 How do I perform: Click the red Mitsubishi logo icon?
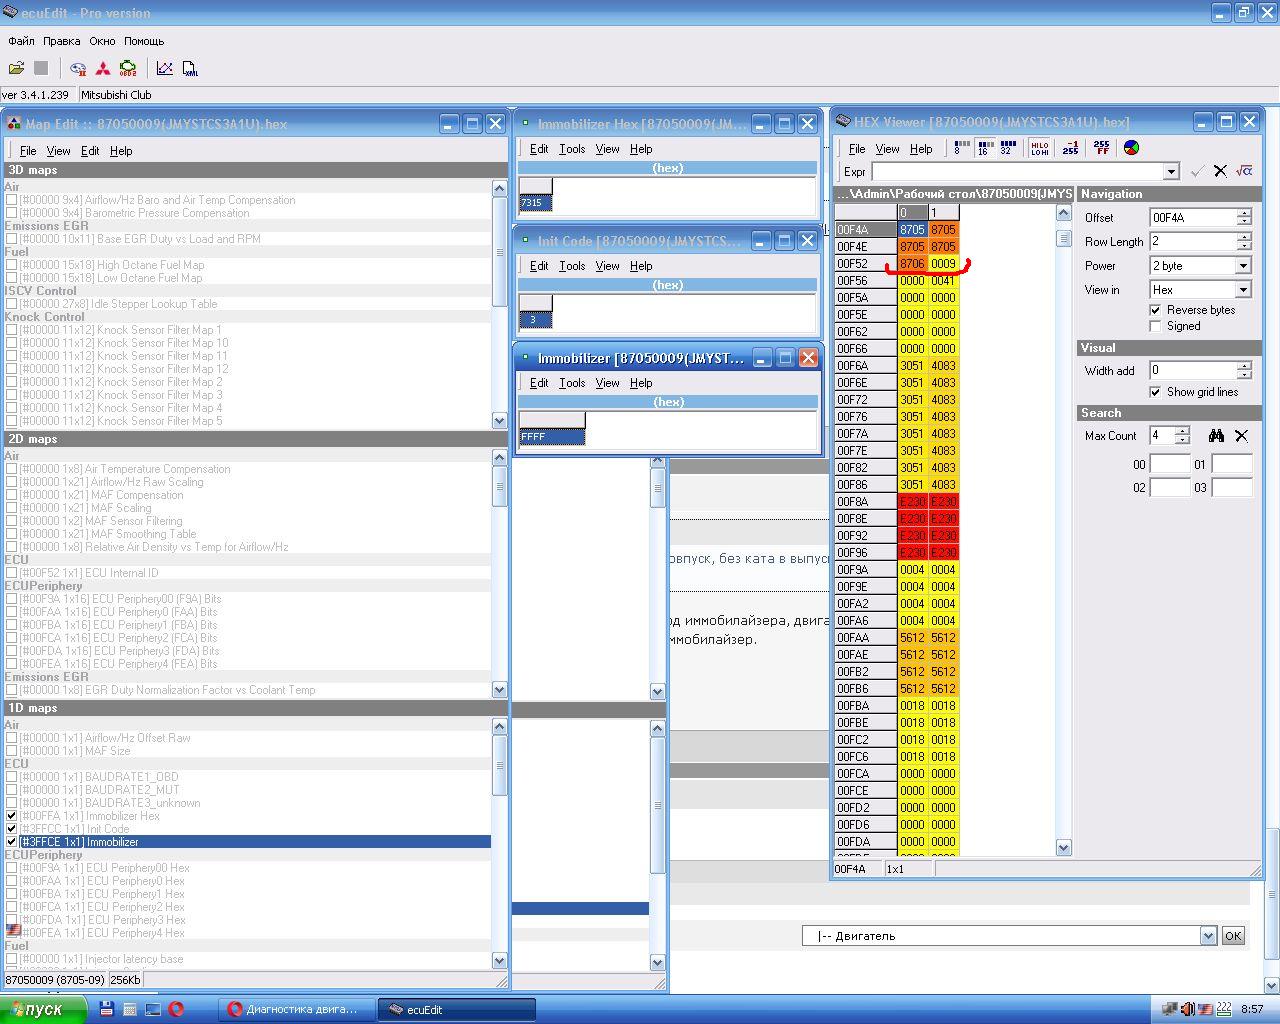tap(103, 68)
